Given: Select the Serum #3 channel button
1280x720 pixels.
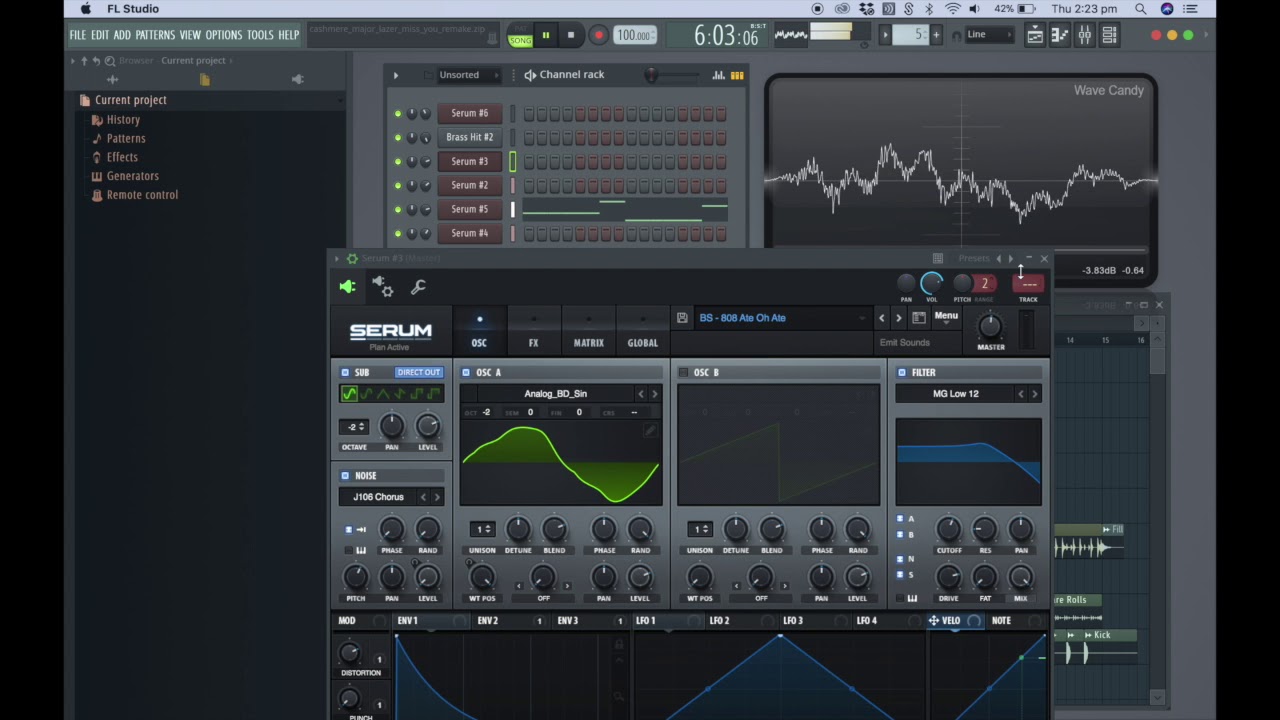Looking at the screenshot, I should (469, 161).
